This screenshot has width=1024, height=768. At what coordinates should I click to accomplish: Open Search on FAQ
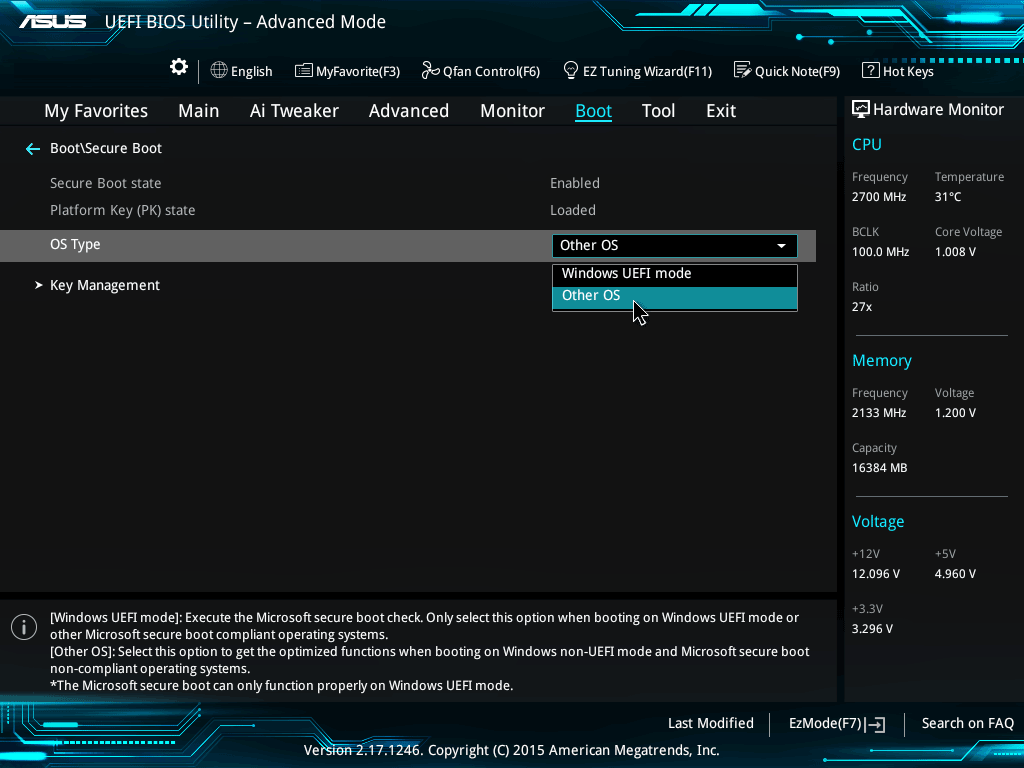(968, 724)
